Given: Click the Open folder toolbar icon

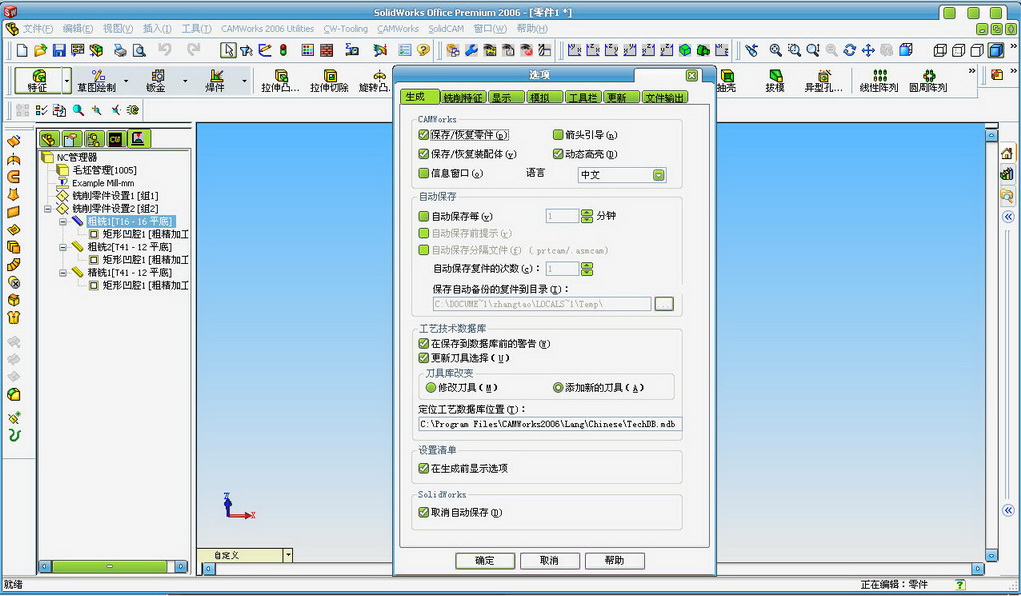Looking at the screenshot, I should click(x=40, y=50).
